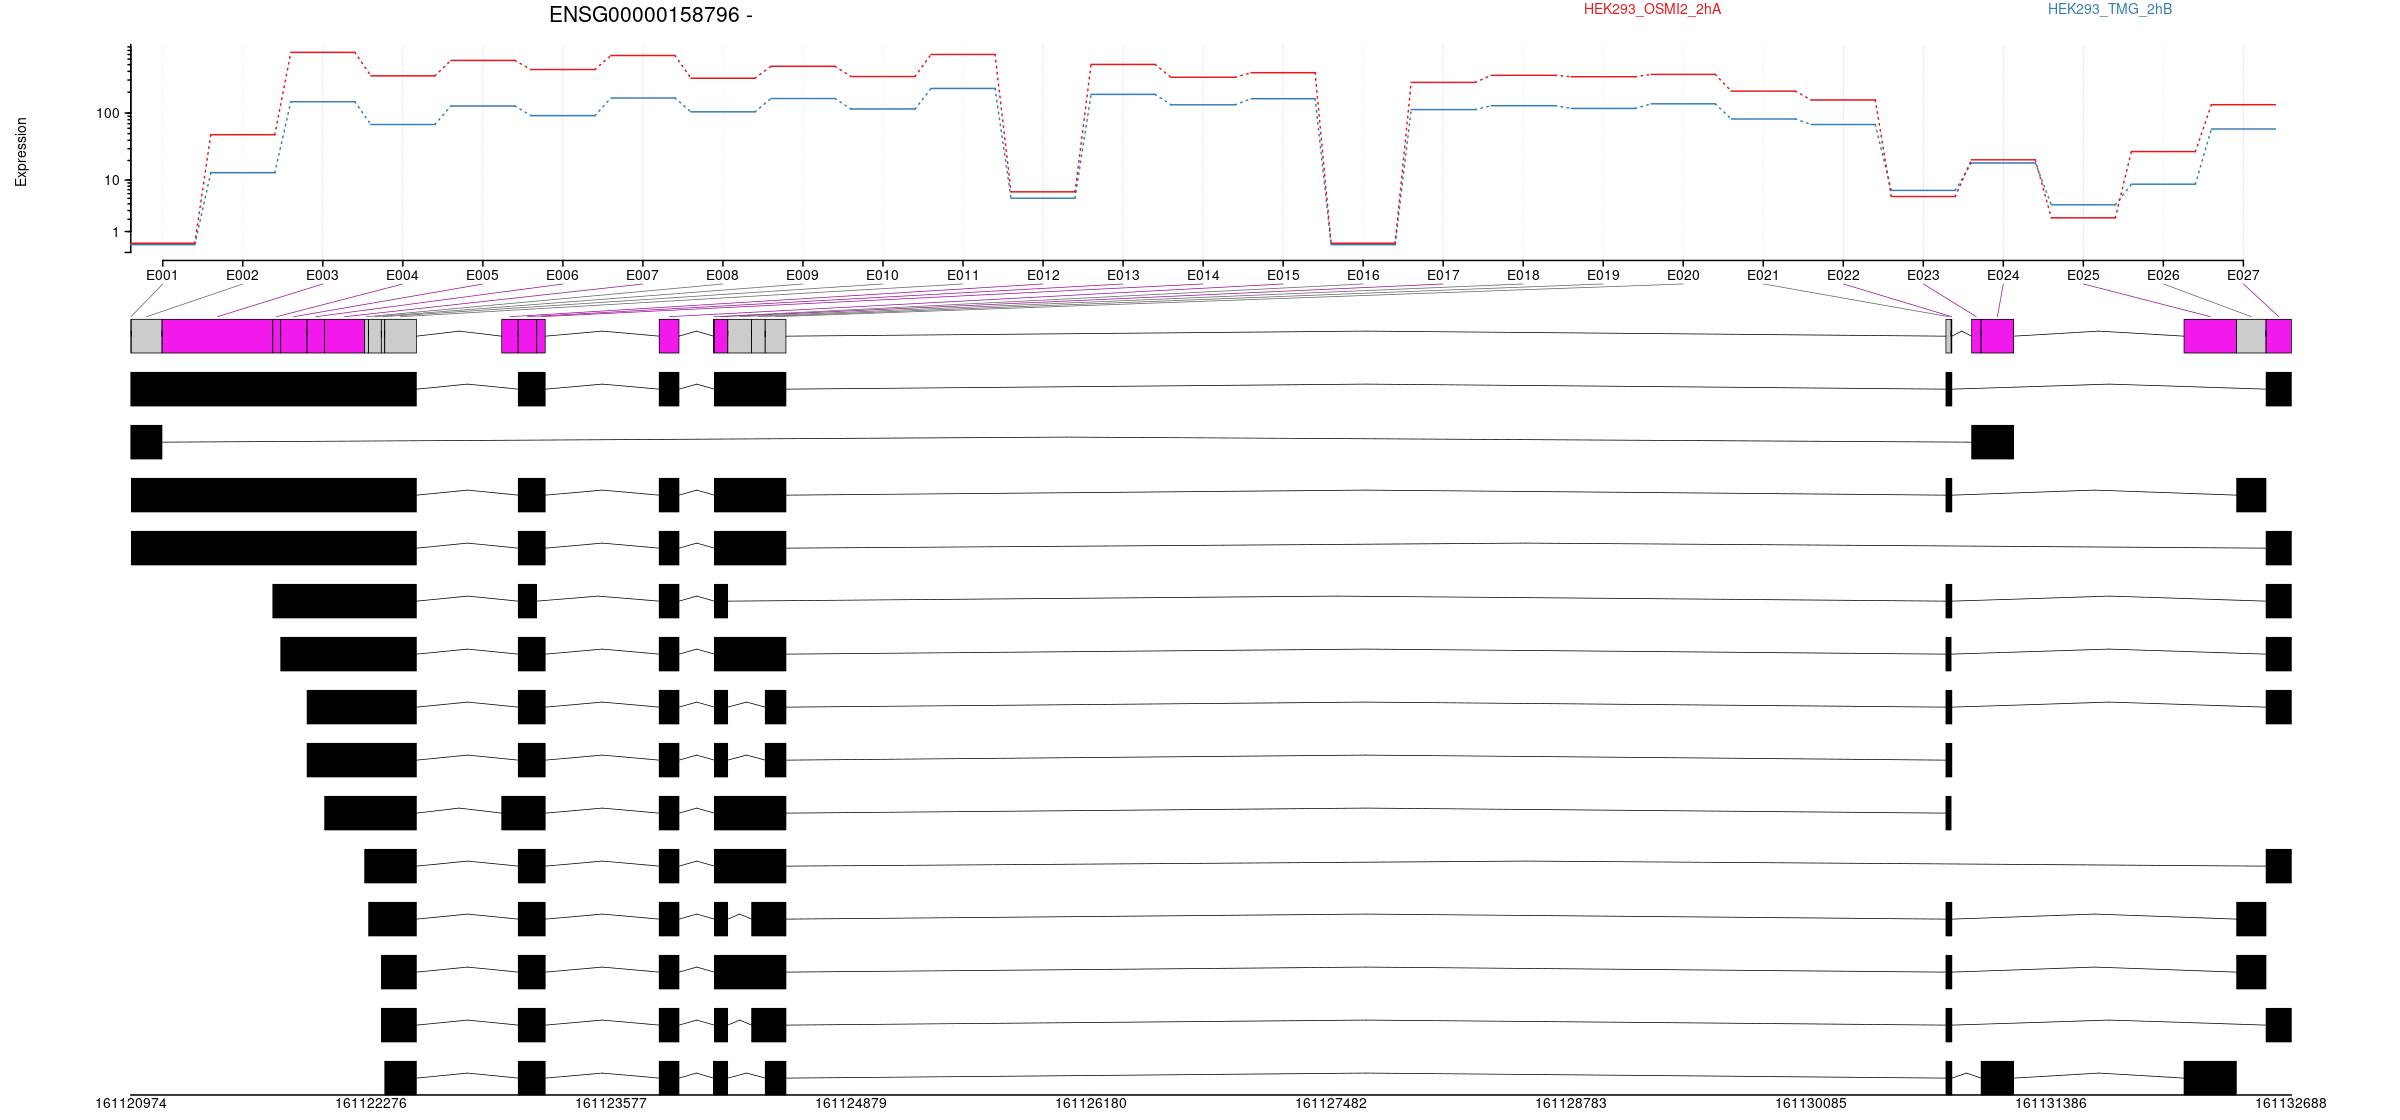Click genomic coordinate 161132688
This screenshot has width=2400, height=1120.
point(2291,1104)
